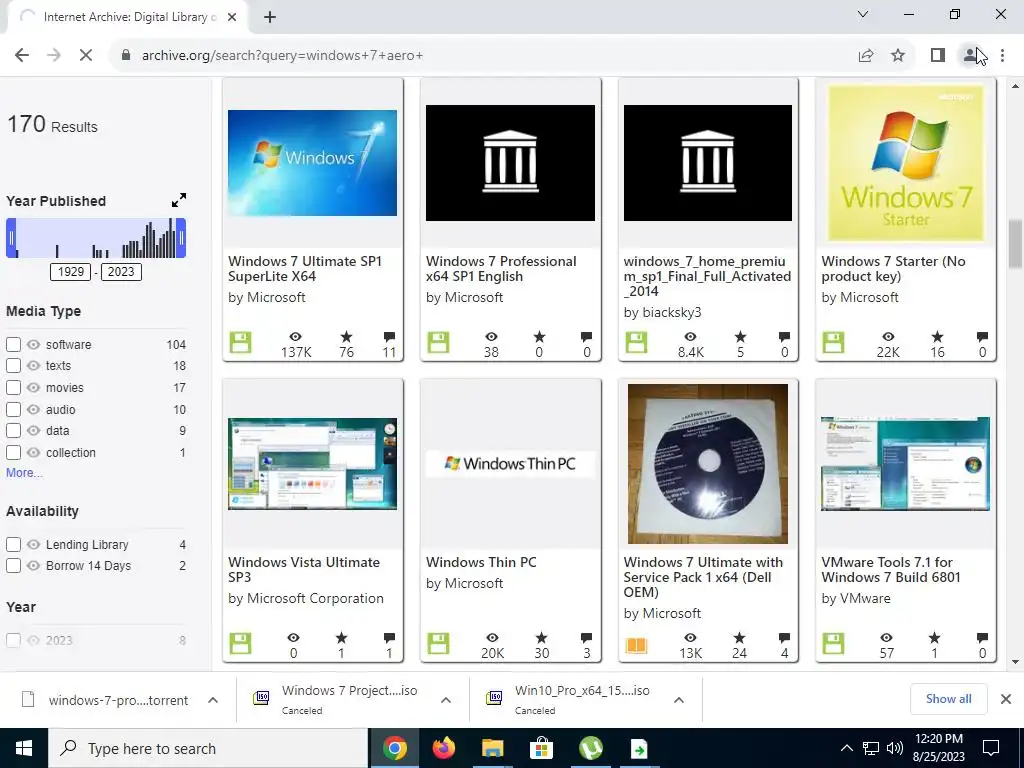1024x768 pixels.
Task: Check the movies media type filter
Action: click(13, 387)
